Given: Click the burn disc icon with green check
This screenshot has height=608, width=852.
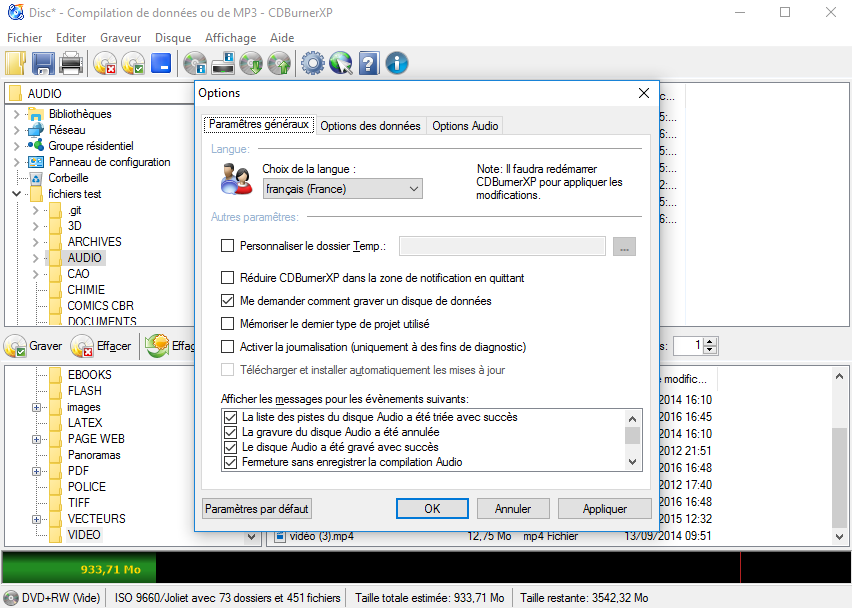Looking at the screenshot, I should [133, 63].
